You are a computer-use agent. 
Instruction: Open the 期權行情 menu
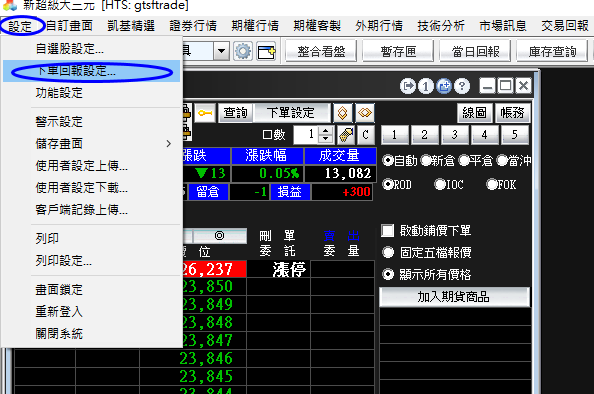[x=255, y=26]
